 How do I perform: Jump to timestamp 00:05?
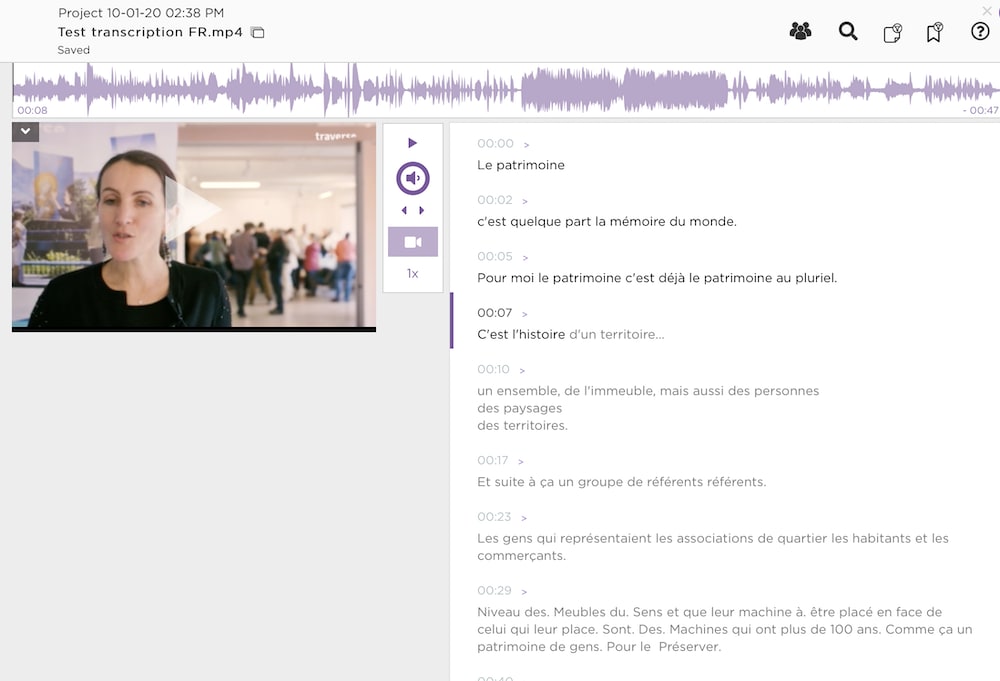495,256
